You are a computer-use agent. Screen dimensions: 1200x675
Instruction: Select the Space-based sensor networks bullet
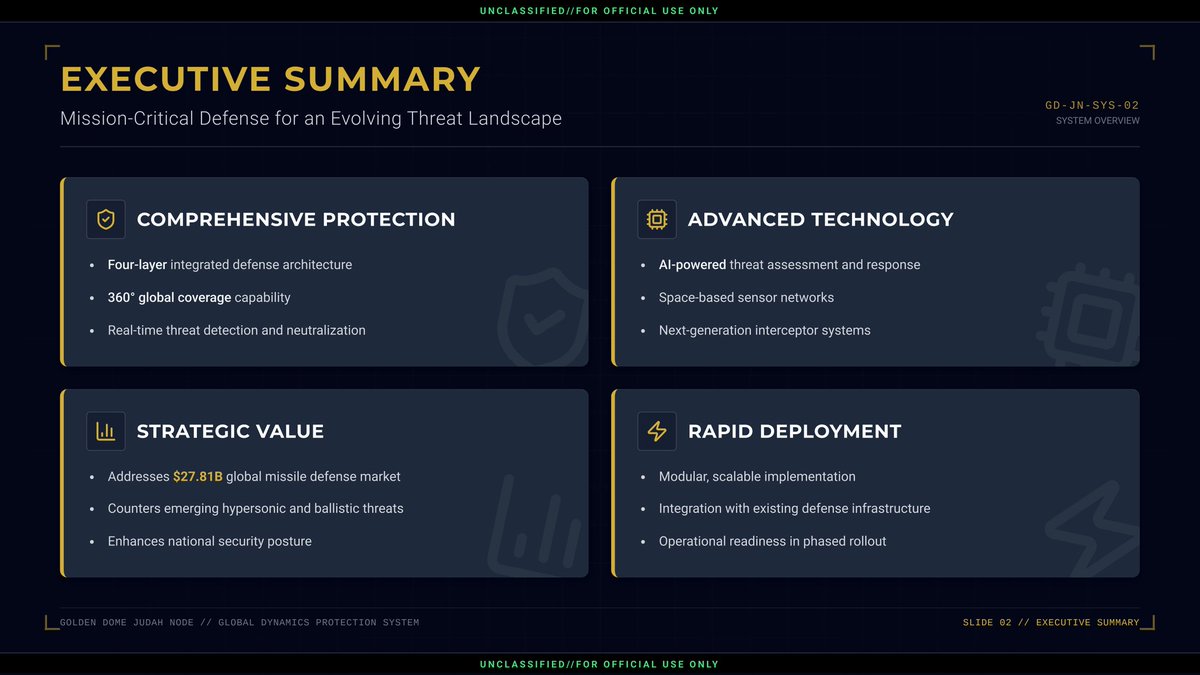[x=746, y=297]
